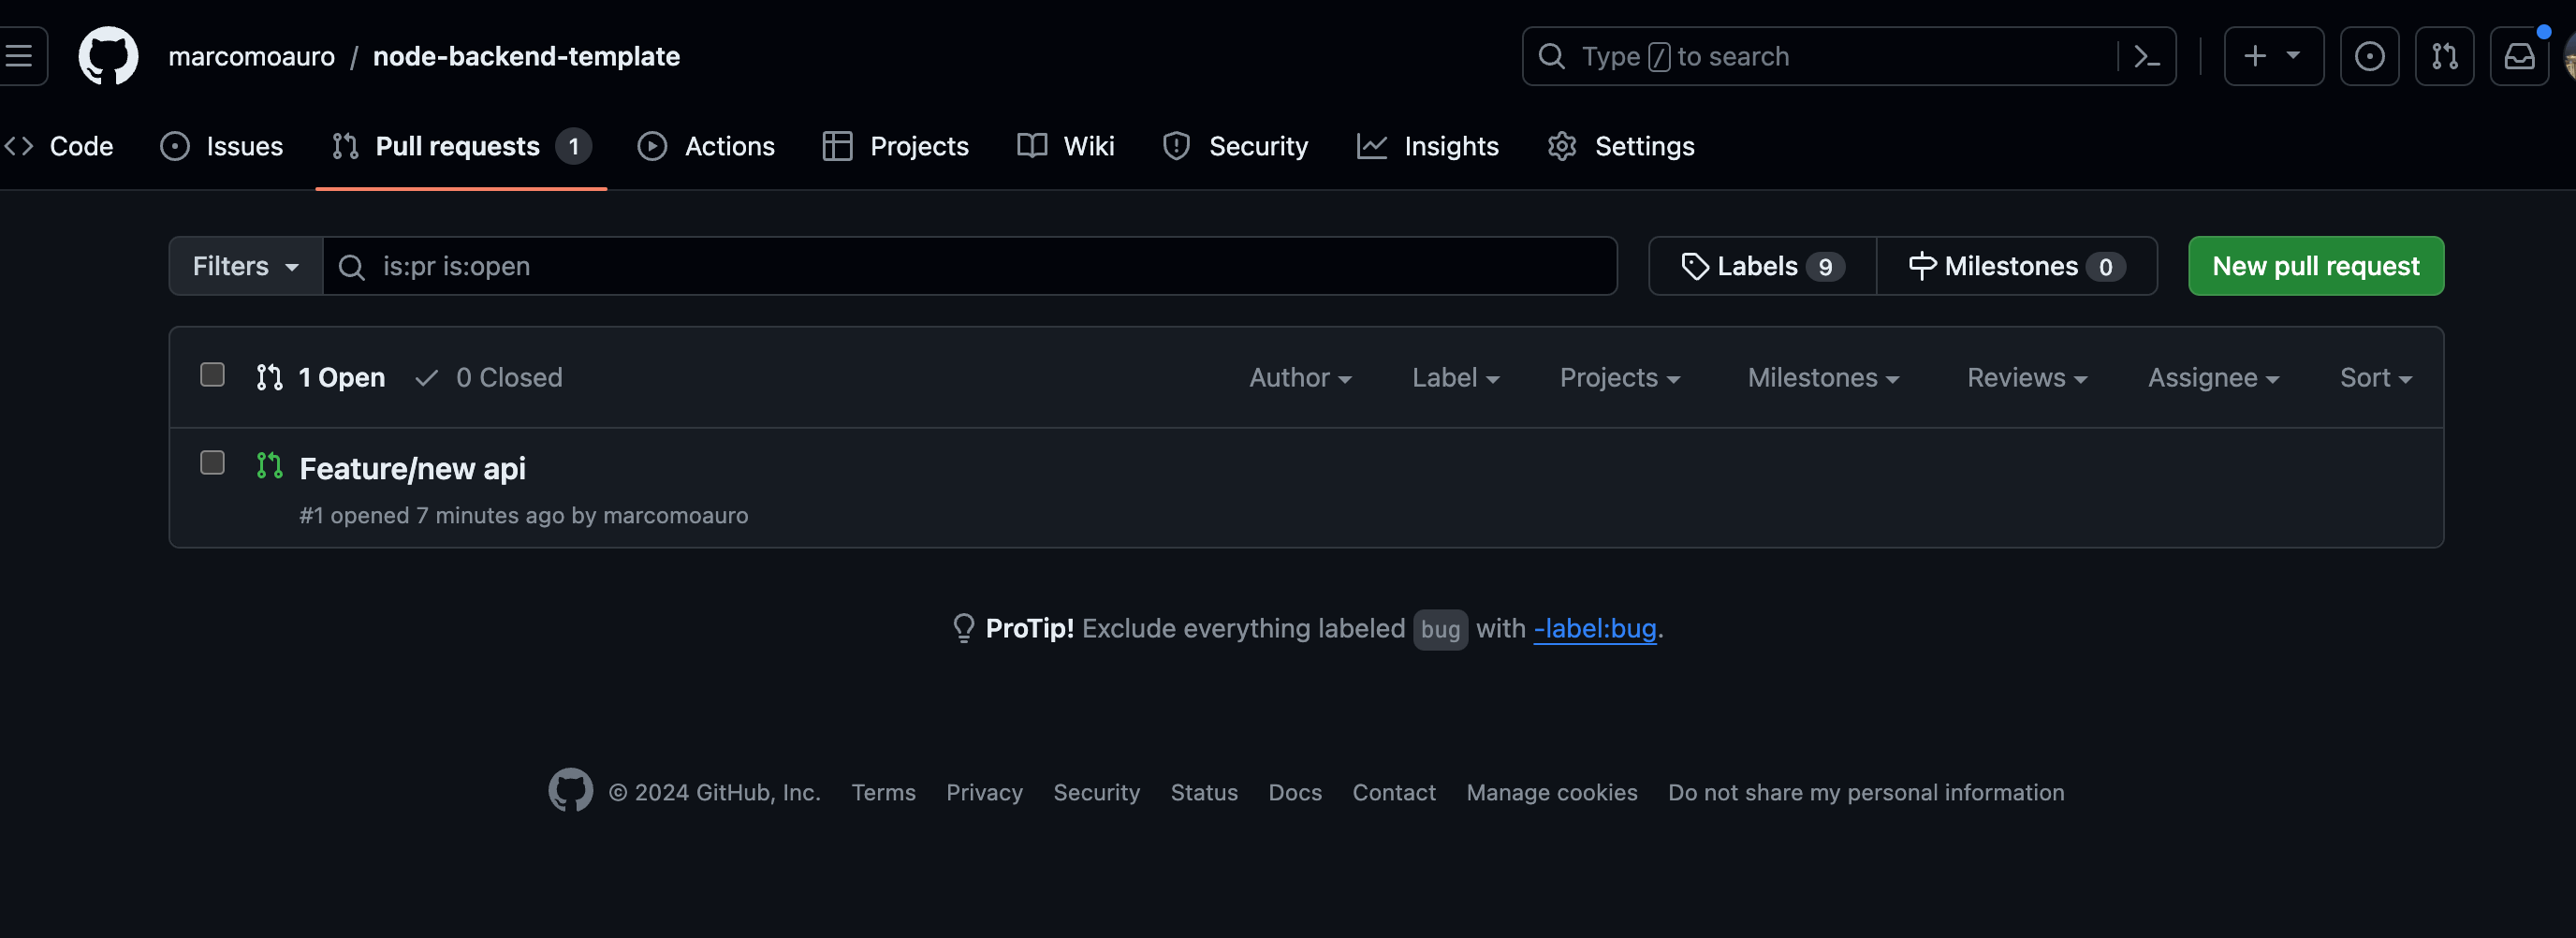Focus the Type / to search box

click(x=1848, y=56)
